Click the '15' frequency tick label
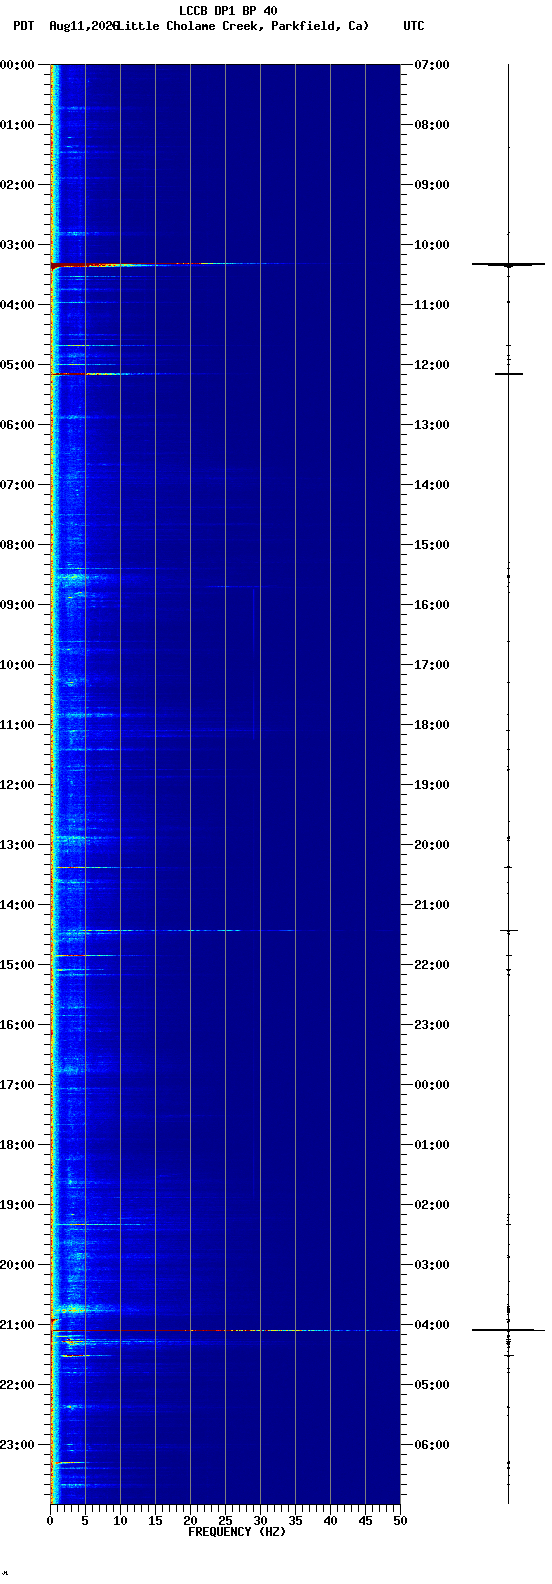This screenshot has height=1584, width=552. pyautogui.click(x=155, y=1521)
